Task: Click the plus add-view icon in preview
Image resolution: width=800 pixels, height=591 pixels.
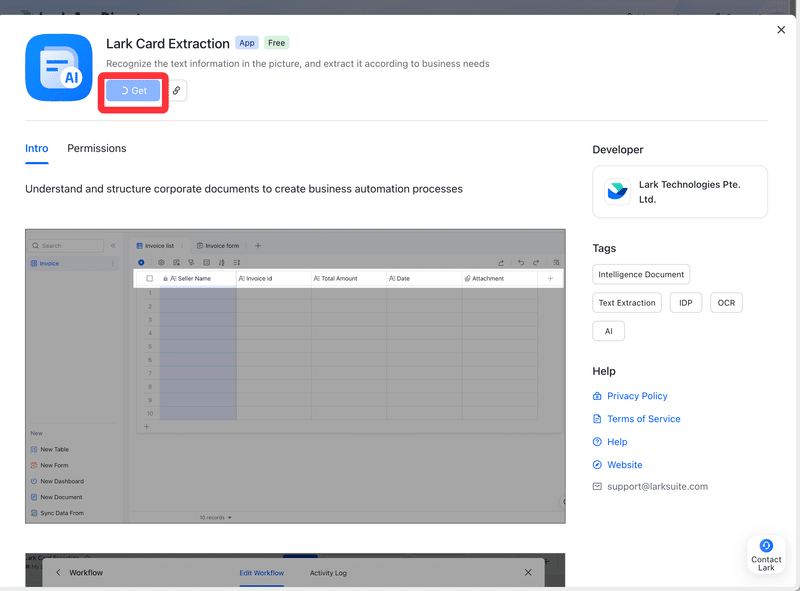Action: click(x=258, y=246)
